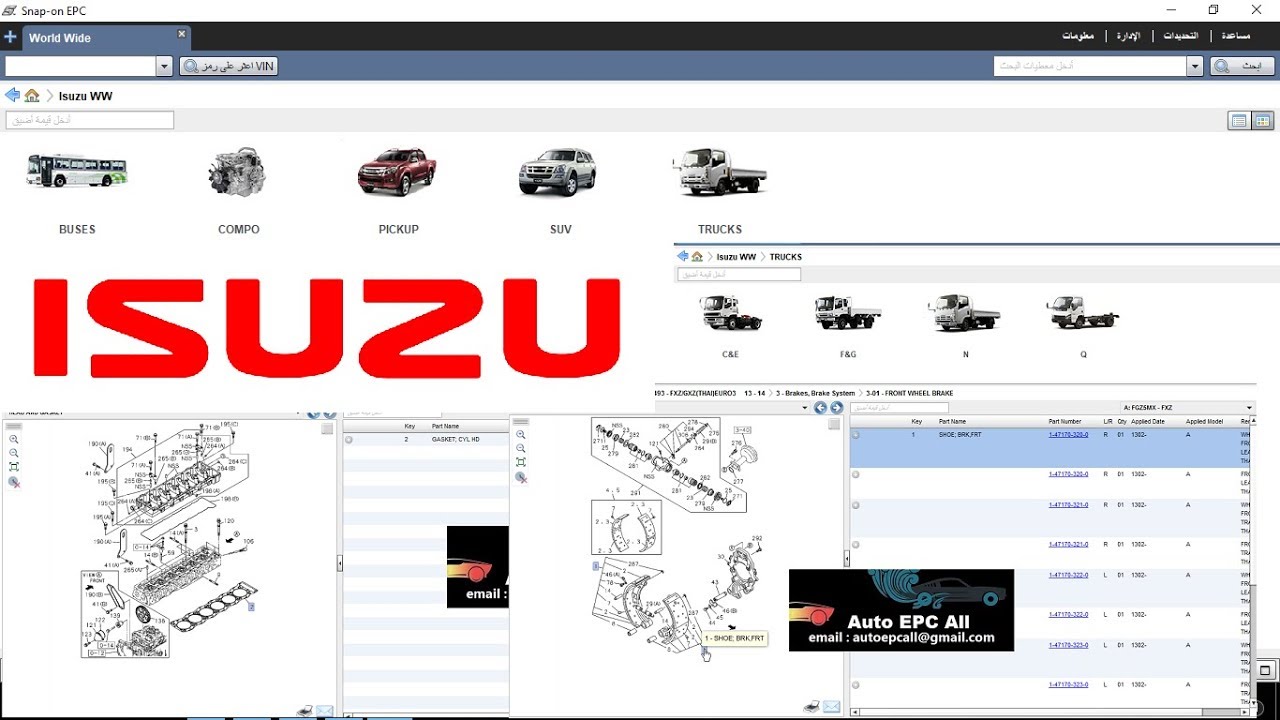Screen dimensions: 1280x720
Task: Go to previous illustration in brake panel
Action: point(821,408)
